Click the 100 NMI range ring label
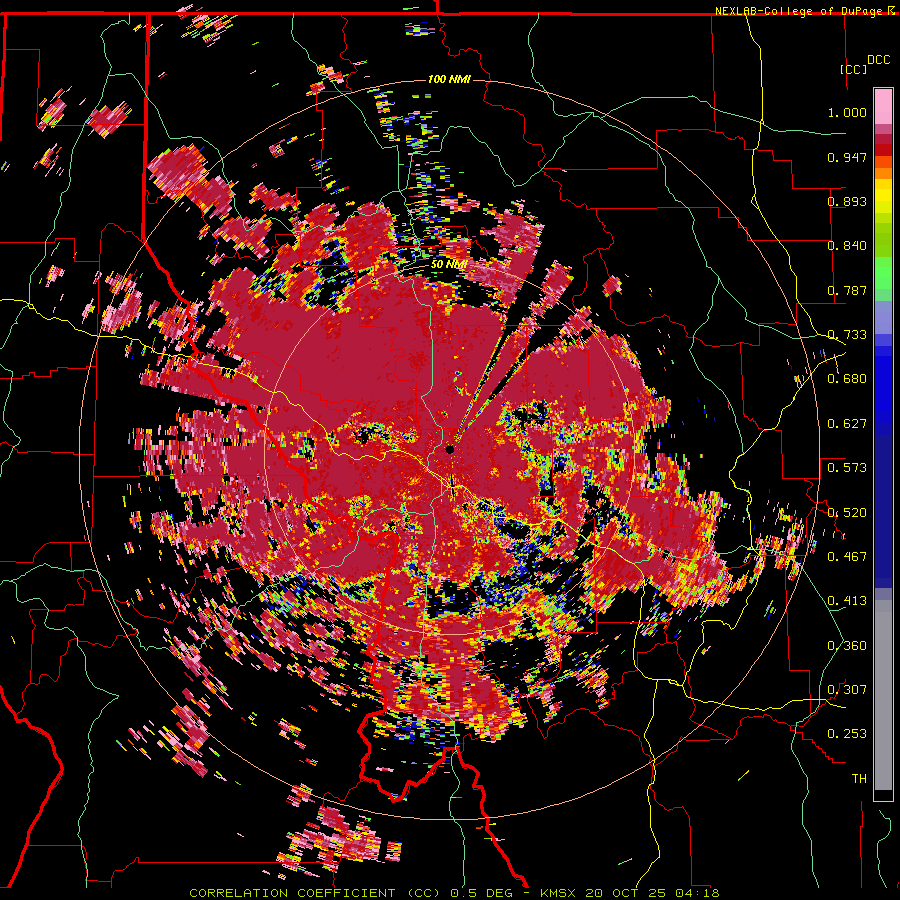 coord(449,79)
